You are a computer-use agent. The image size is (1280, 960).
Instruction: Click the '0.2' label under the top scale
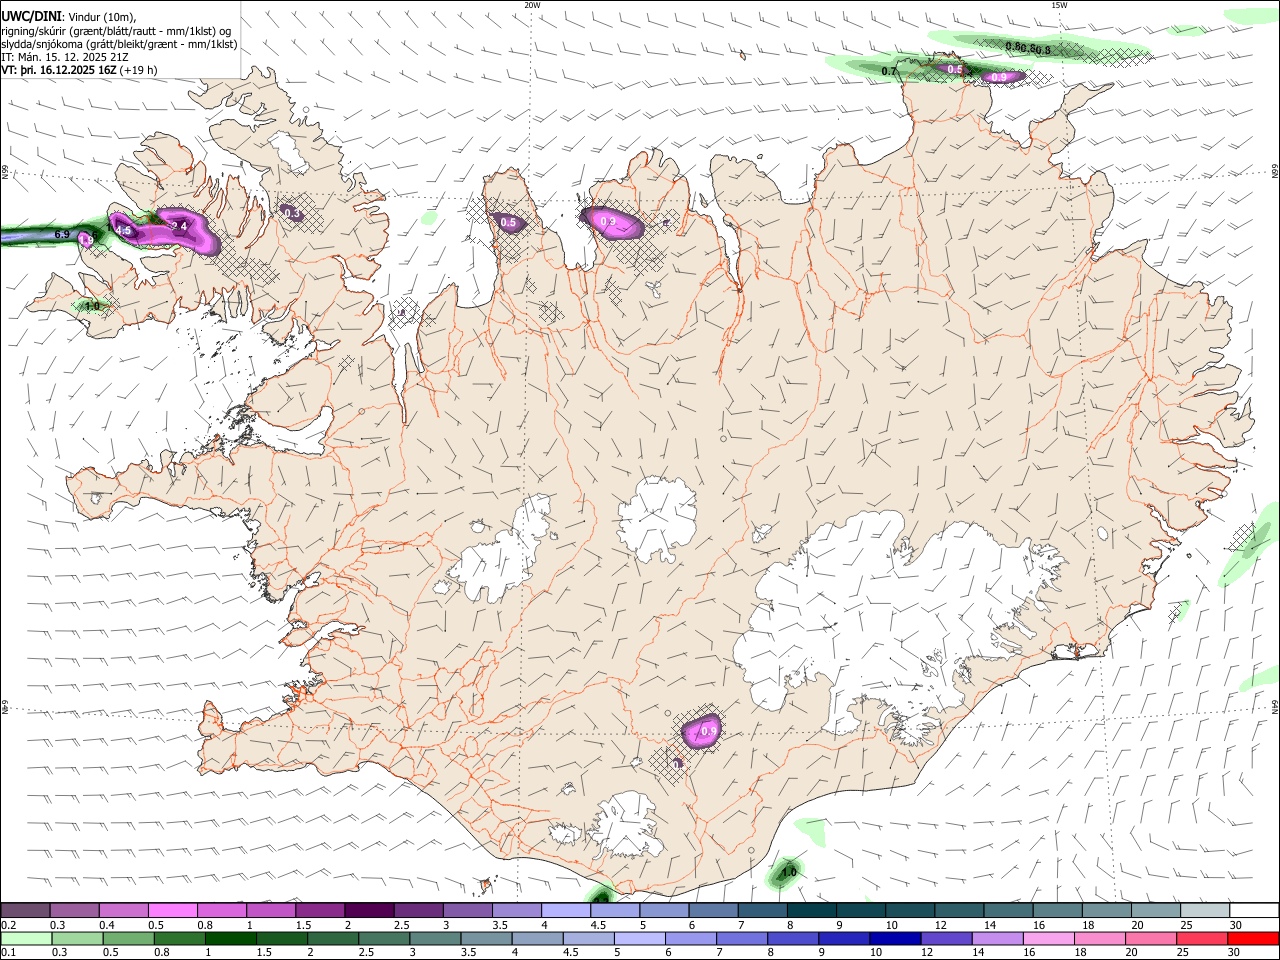pyautogui.click(x=9, y=925)
